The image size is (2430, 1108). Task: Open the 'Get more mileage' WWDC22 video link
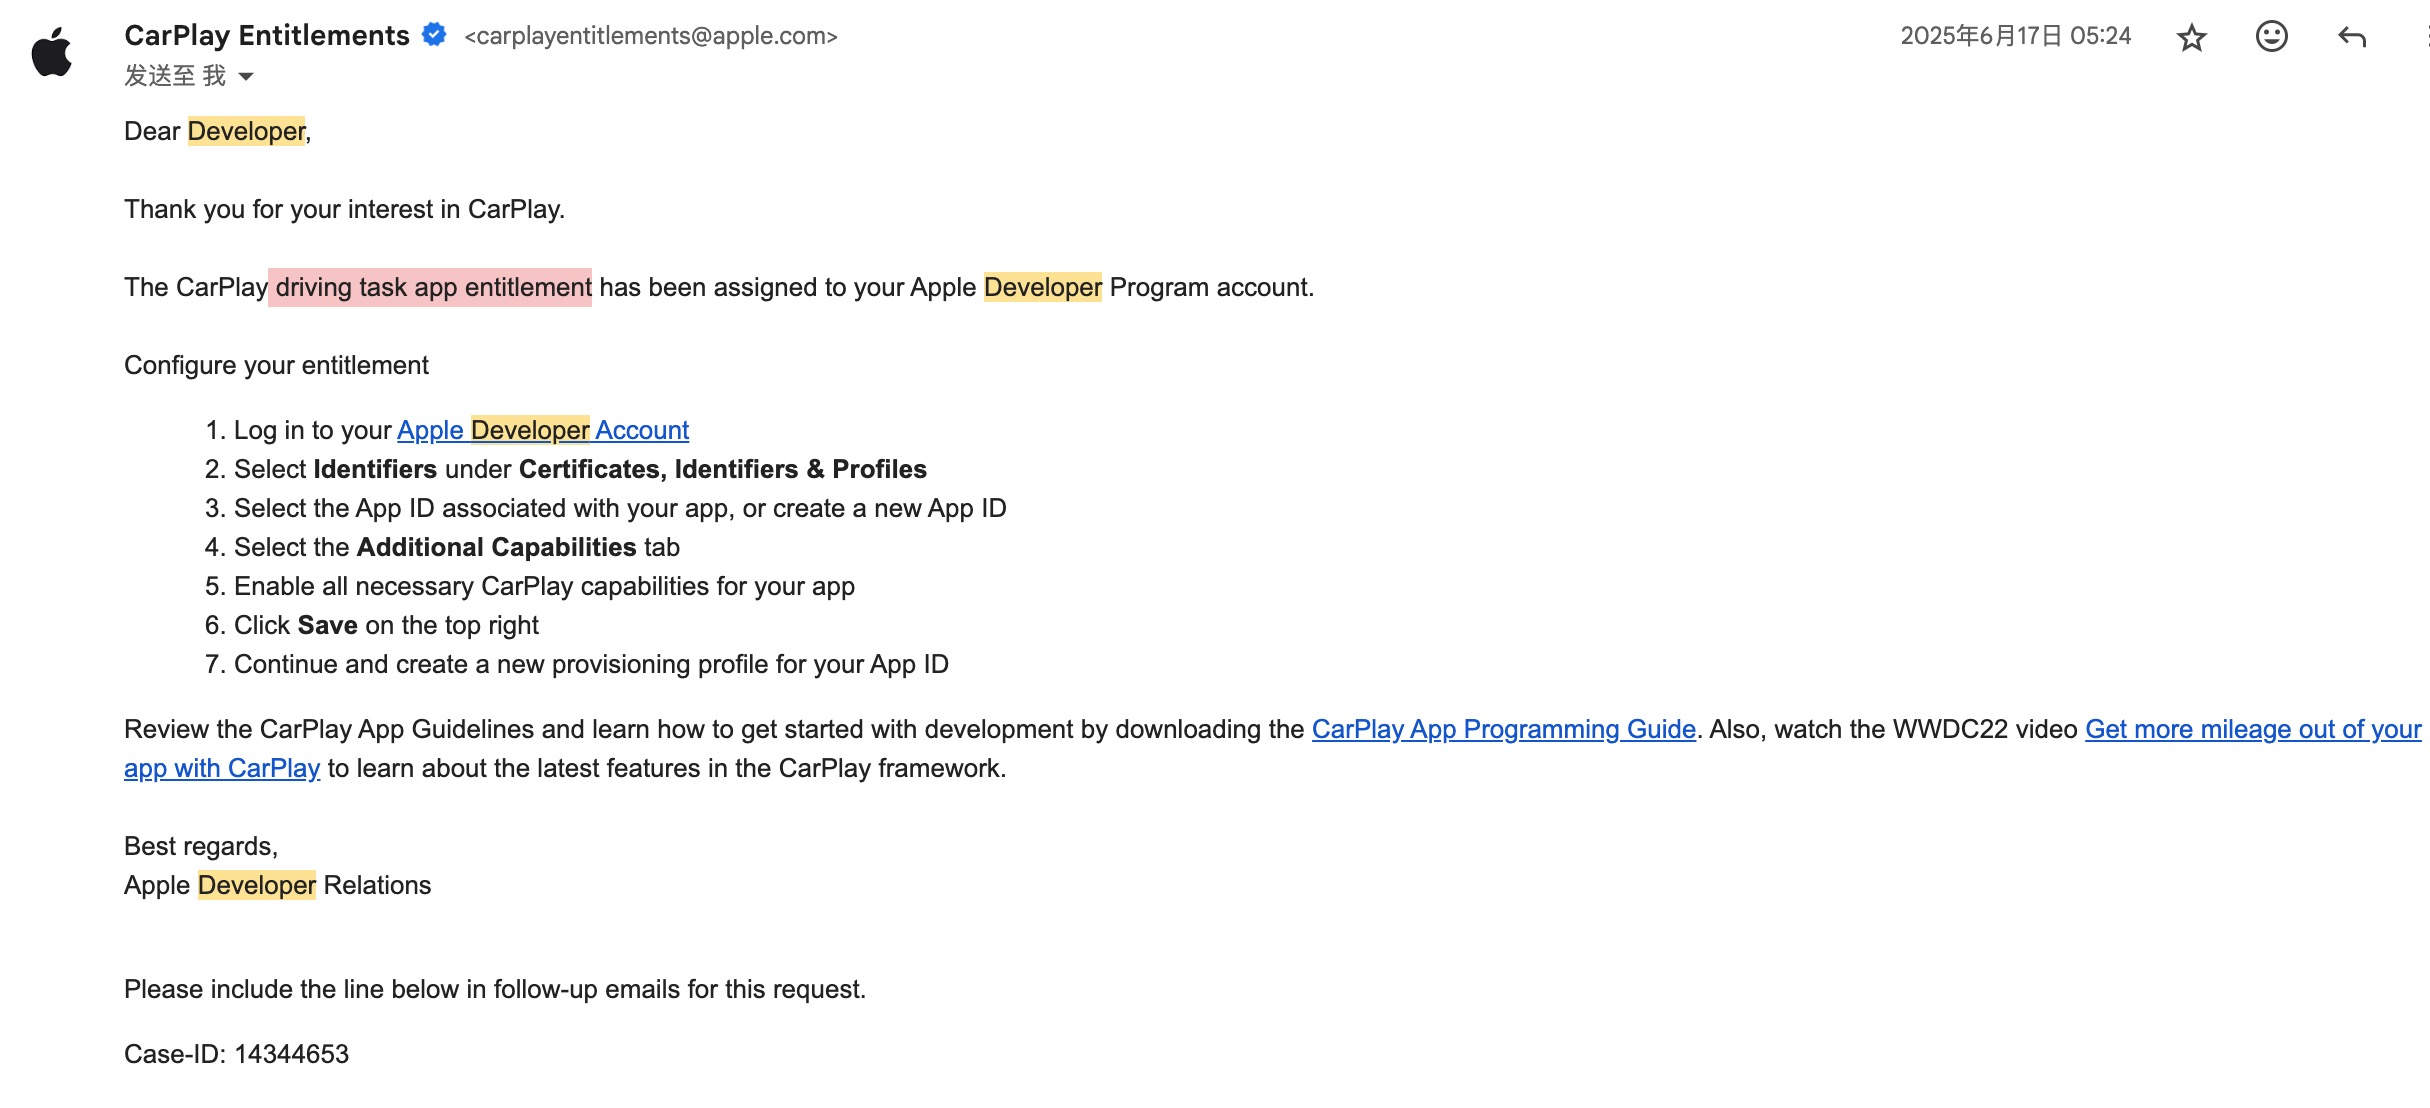click(2252, 729)
